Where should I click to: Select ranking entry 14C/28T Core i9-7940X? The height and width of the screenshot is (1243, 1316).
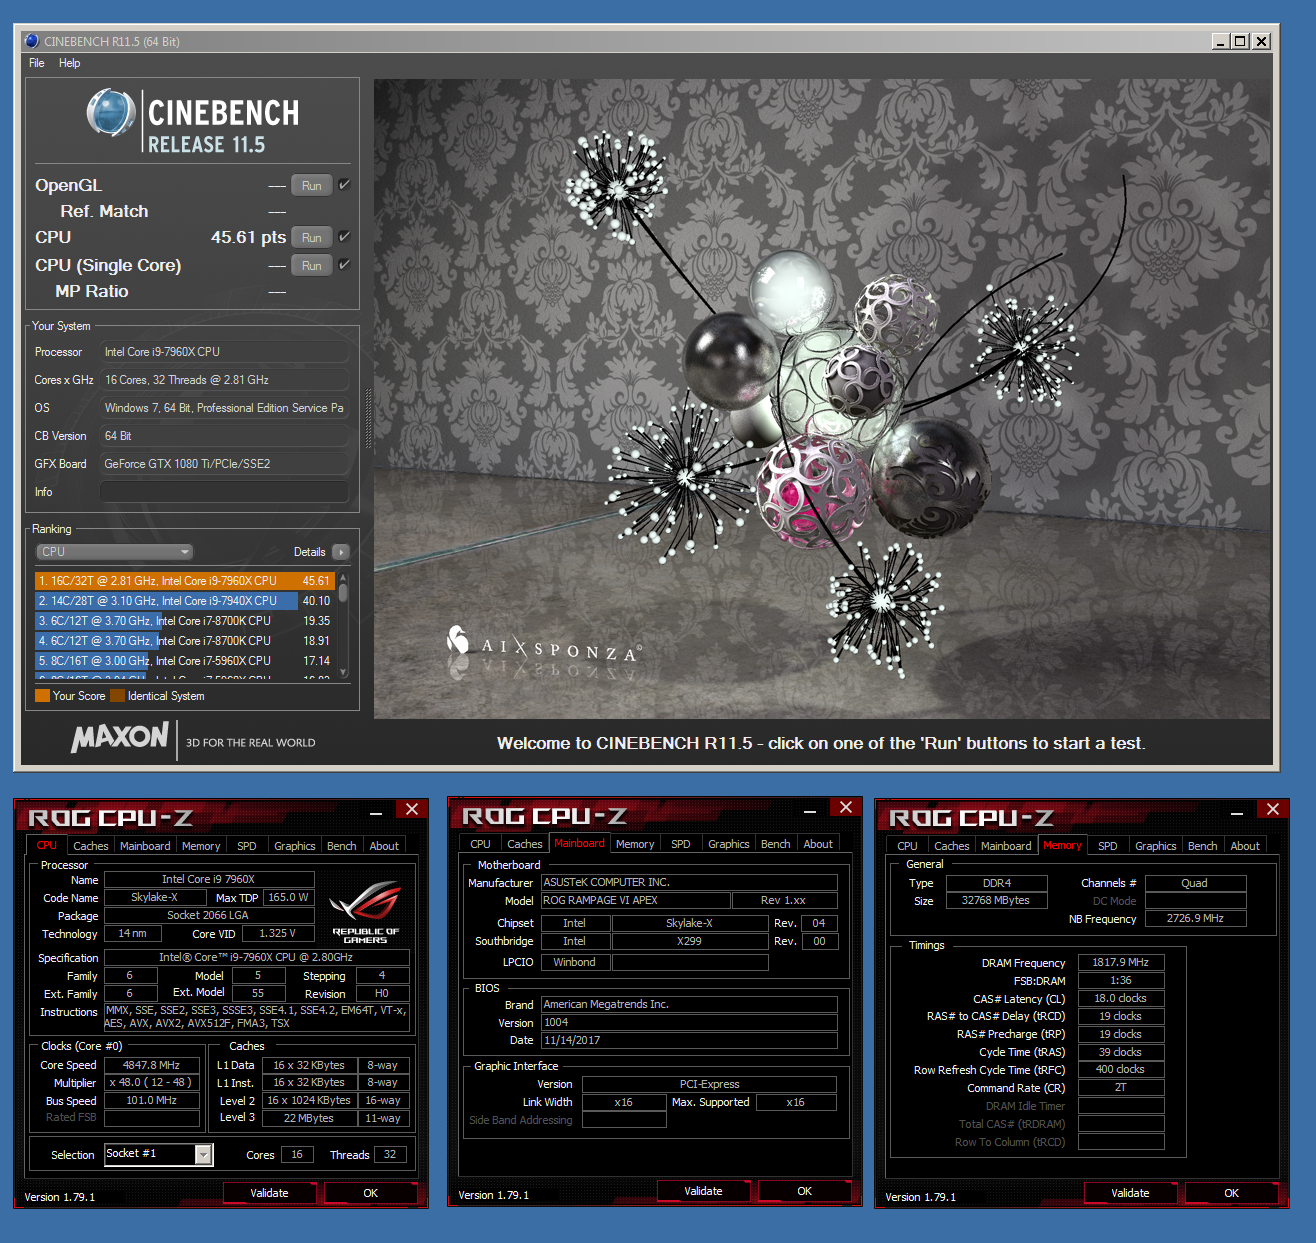tap(185, 601)
